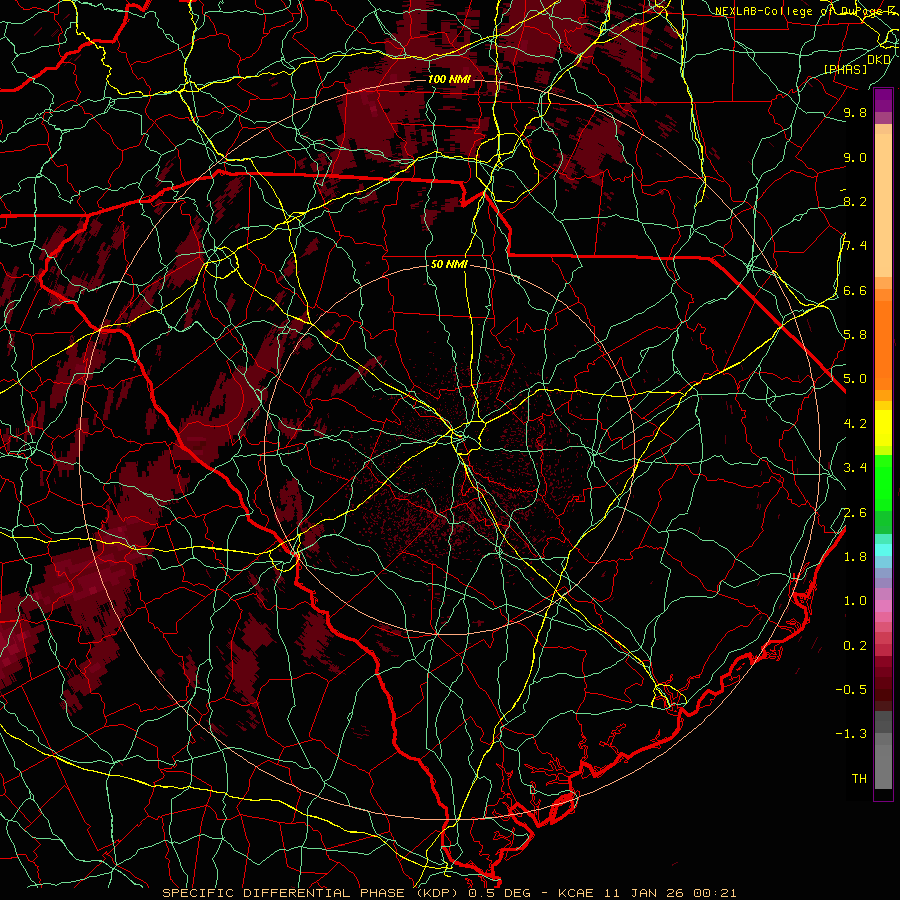This screenshot has width=900, height=900.
Task: Click the 0.2 scale label
Action: 855,646
